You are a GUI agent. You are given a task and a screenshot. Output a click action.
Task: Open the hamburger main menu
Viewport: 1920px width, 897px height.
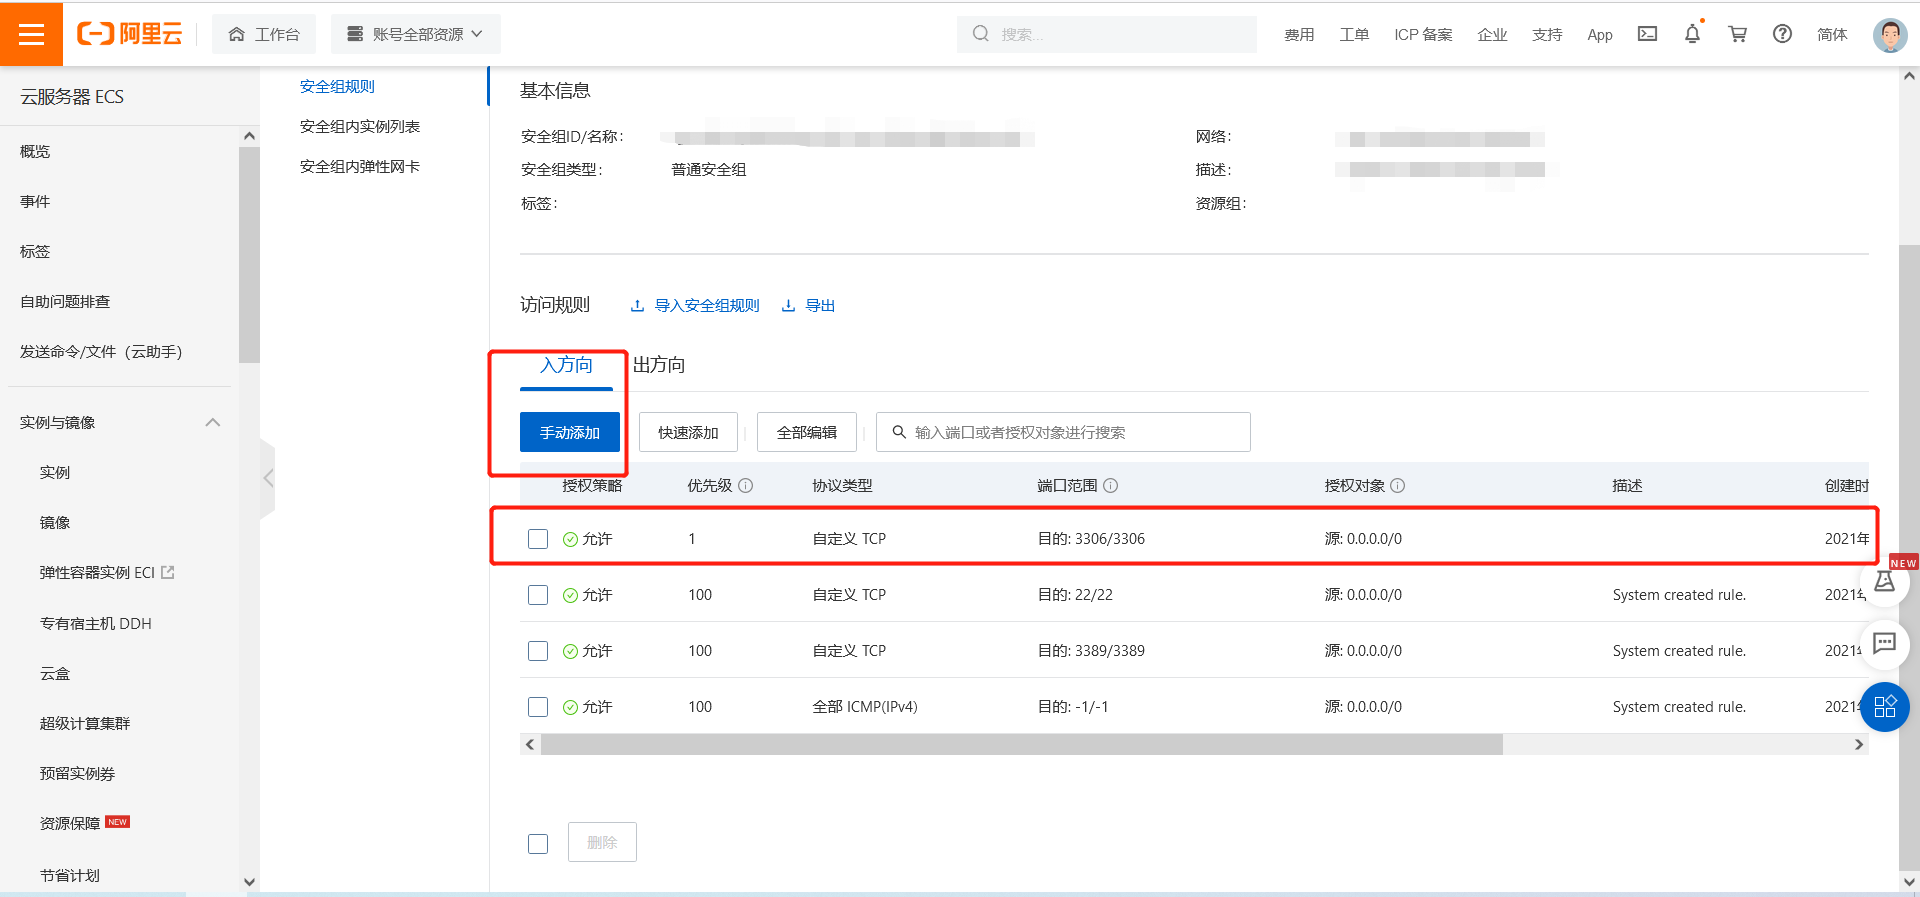[31, 34]
